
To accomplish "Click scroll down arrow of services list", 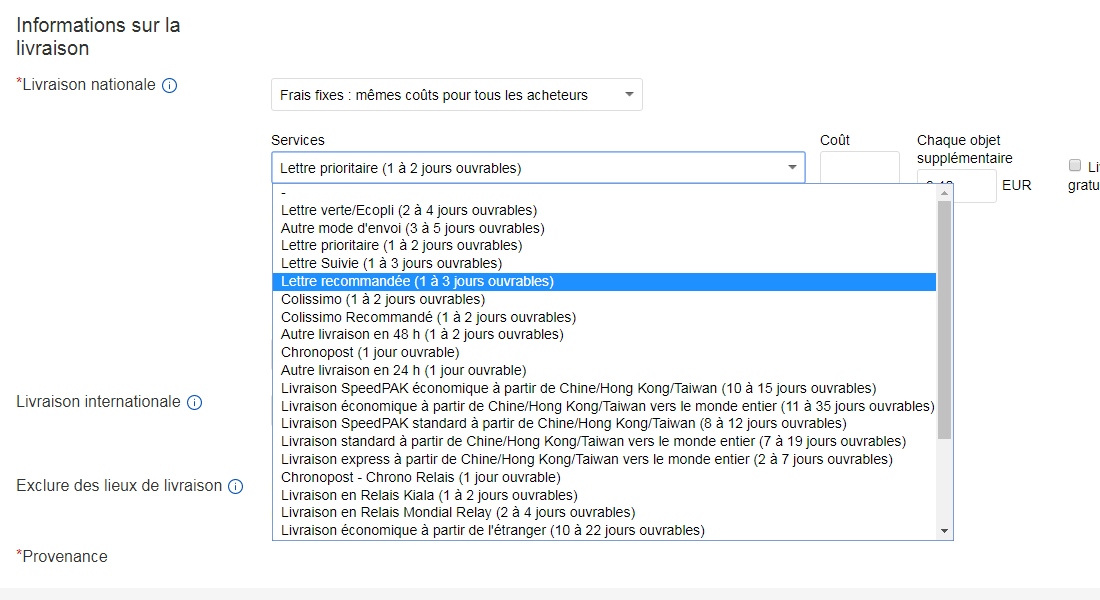I will click(x=945, y=531).
